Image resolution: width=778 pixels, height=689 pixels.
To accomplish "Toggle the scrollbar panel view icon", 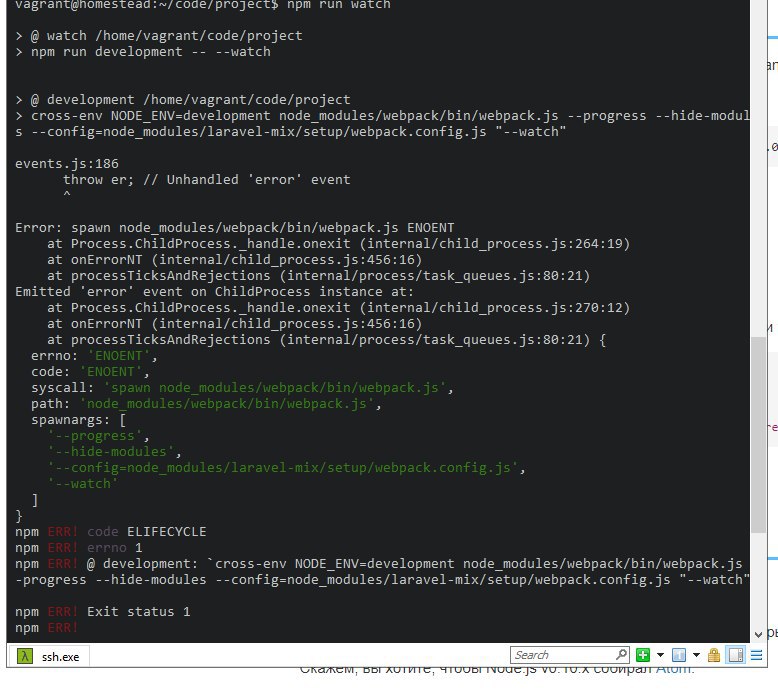I will point(736,655).
